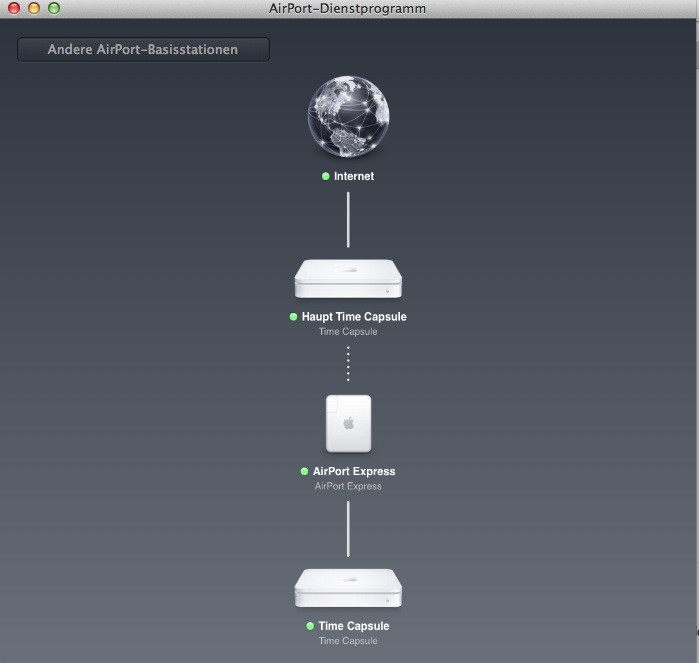The height and width of the screenshot is (663, 699).
Task: Minimize window with the yellow button
Action: 34,8
